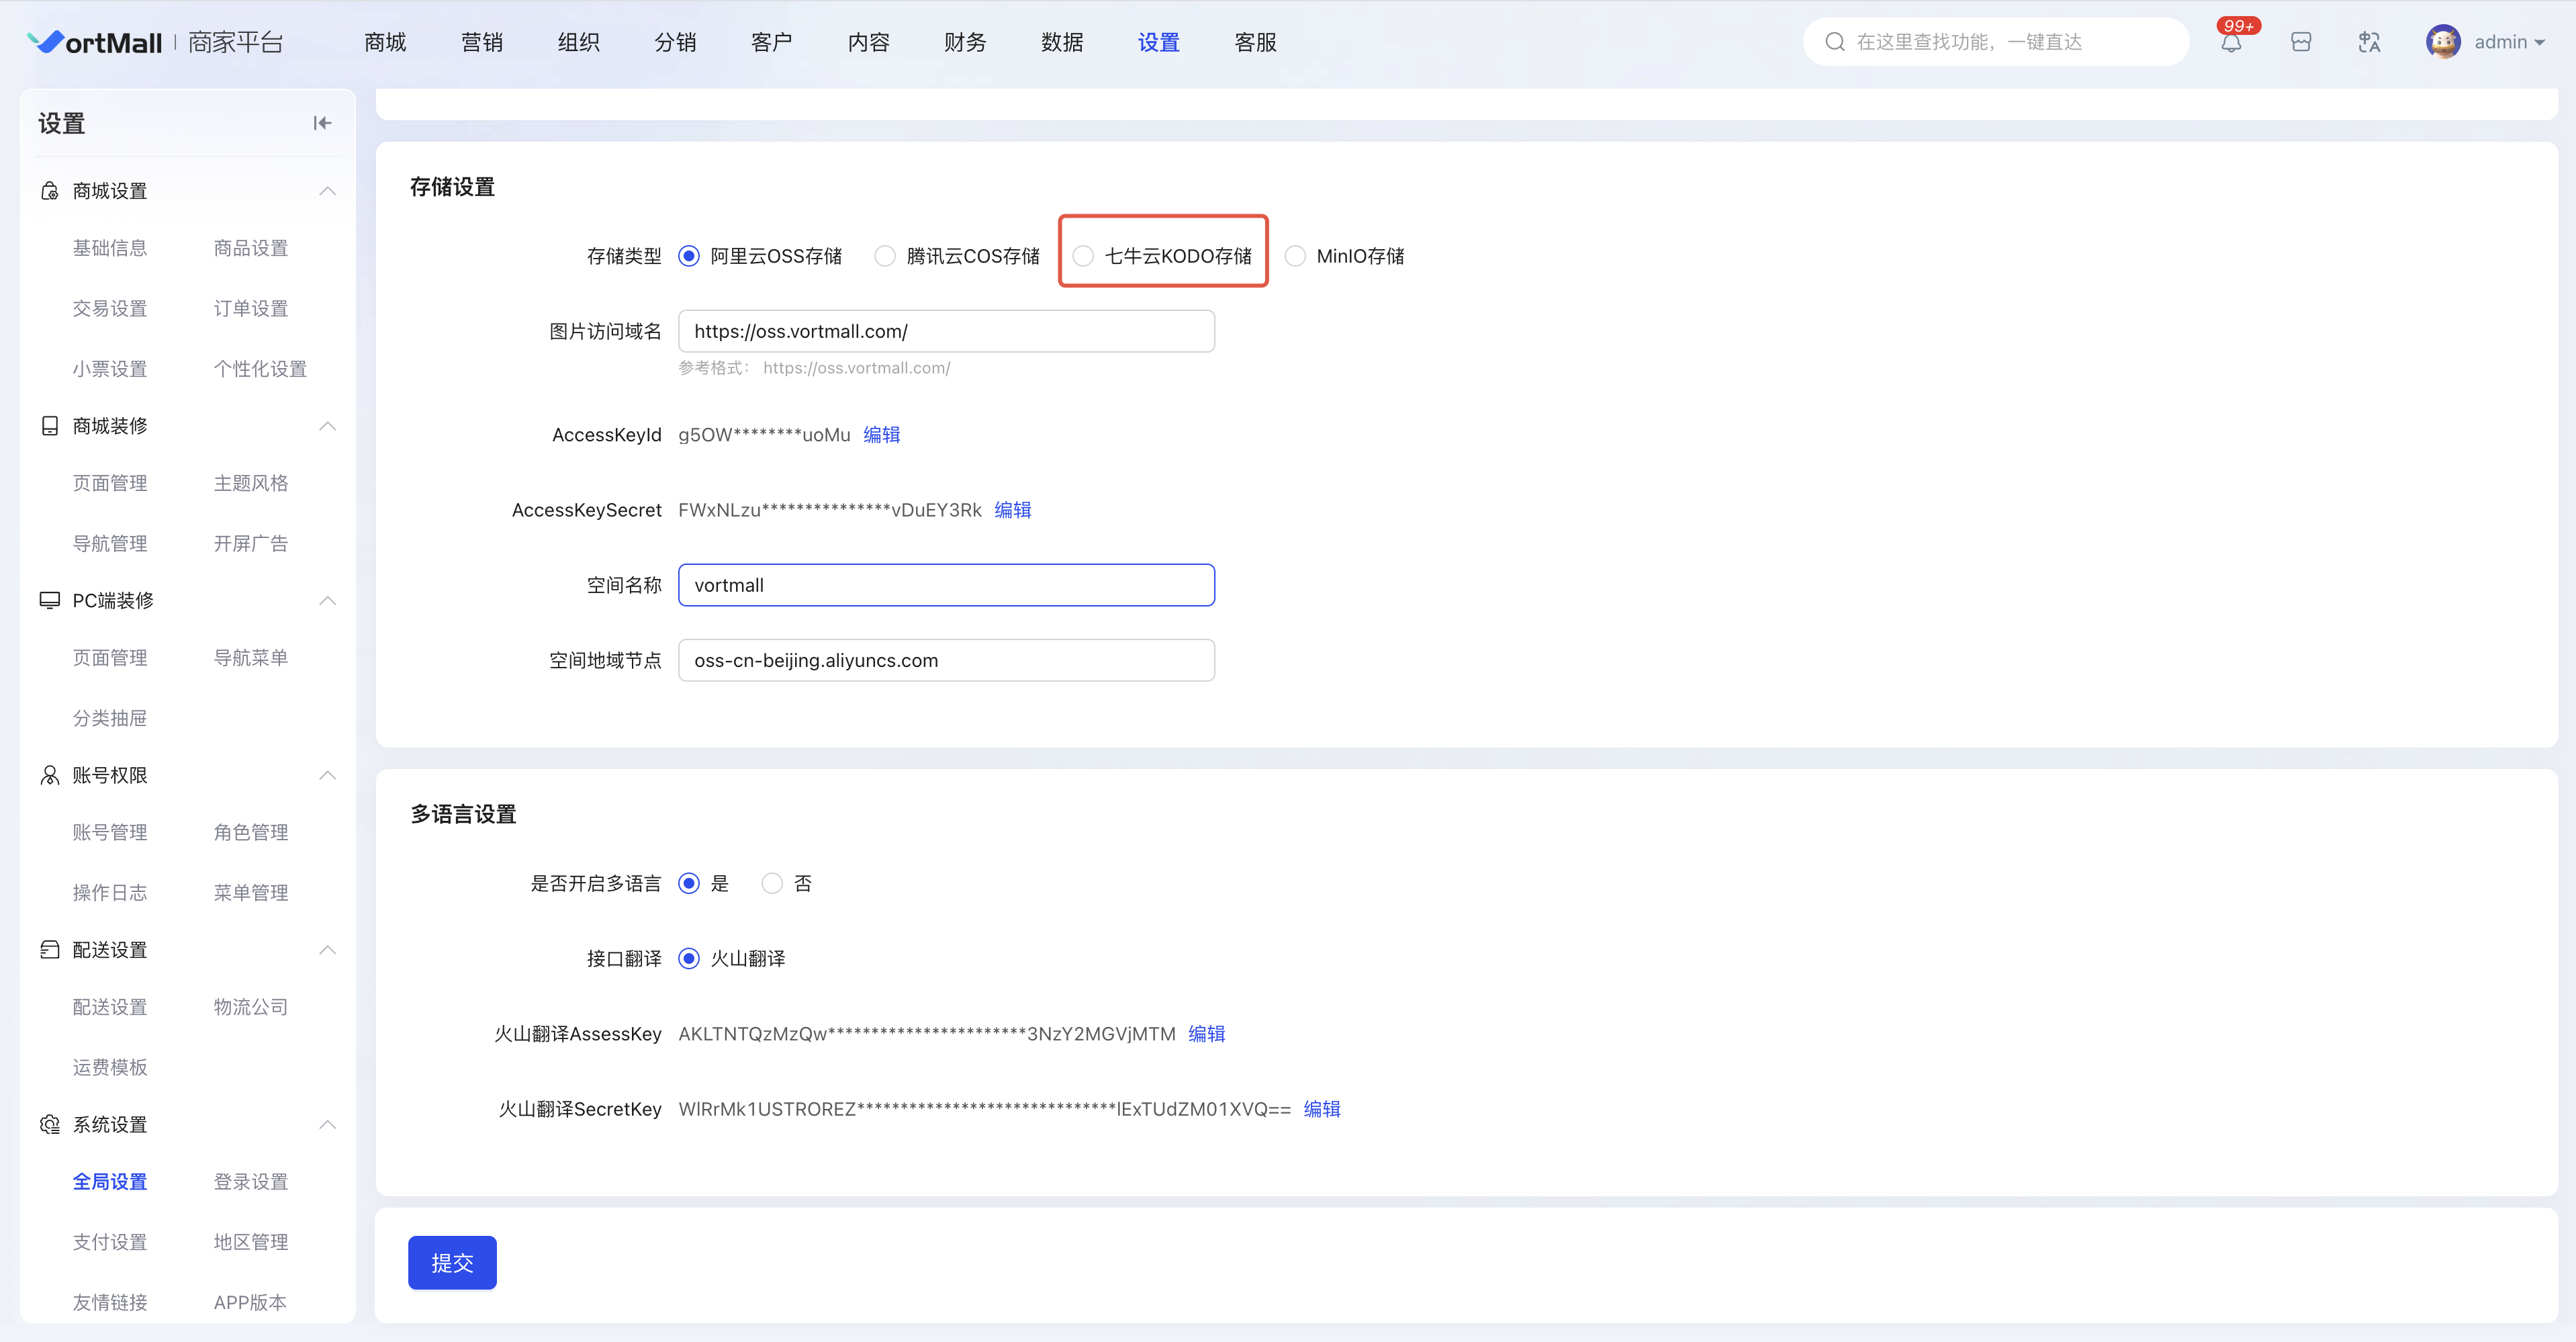Screen dimensions: 2576x1342
Task: Open the notifications bell icon
Action: pyautogui.click(x=2231, y=43)
